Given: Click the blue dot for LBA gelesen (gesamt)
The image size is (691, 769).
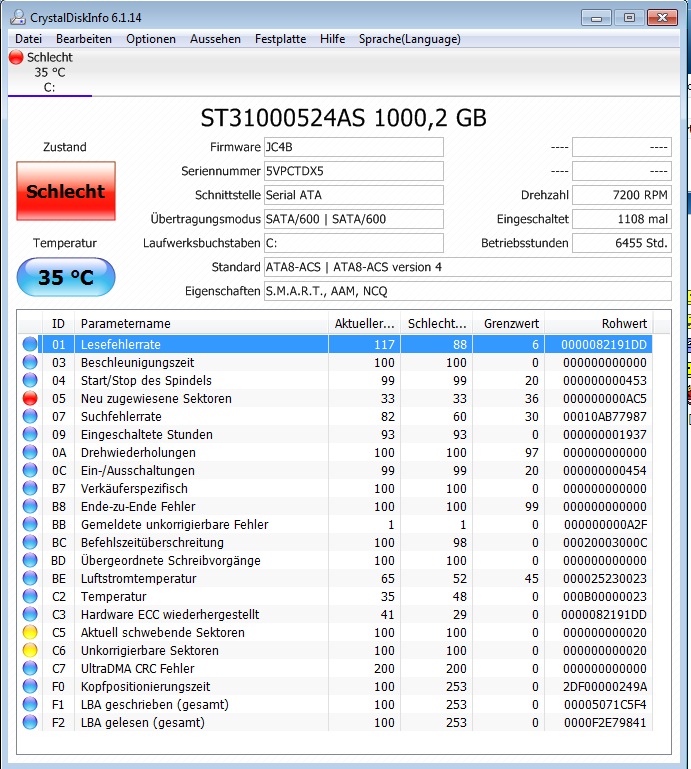Looking at the screenshot, I should 30,722.
